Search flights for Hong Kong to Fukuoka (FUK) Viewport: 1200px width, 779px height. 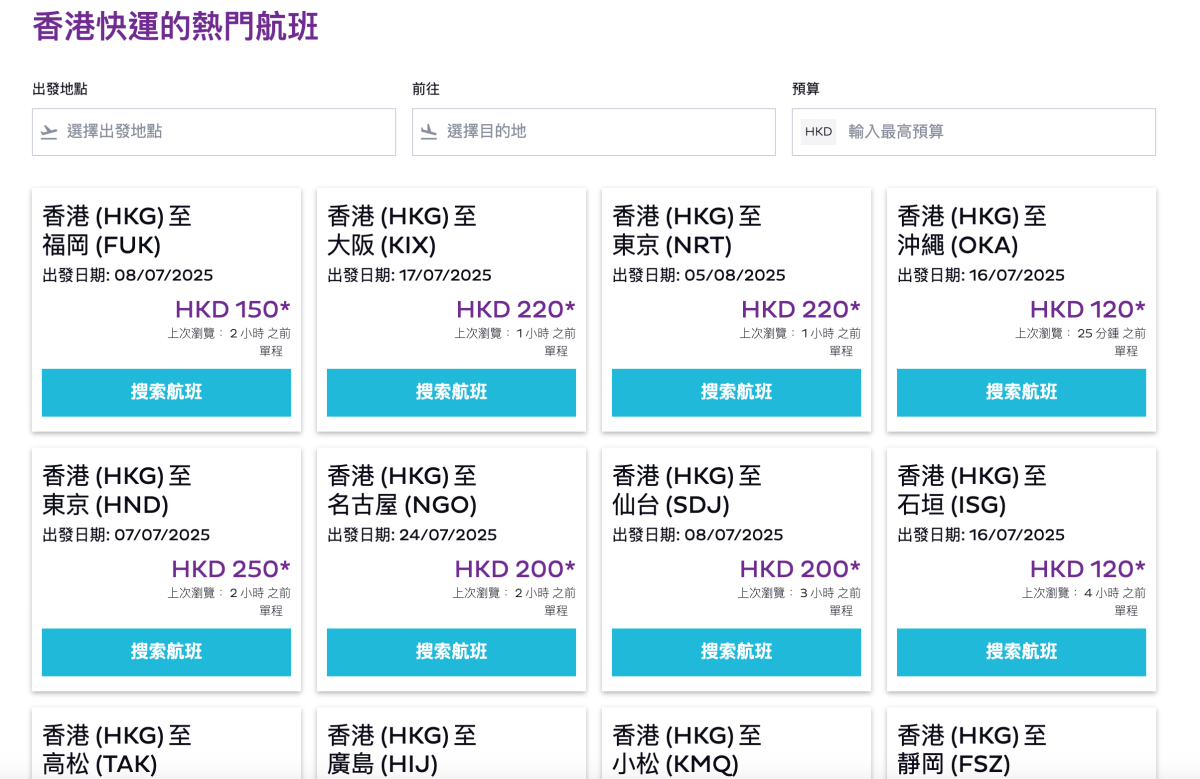point(166,392)
